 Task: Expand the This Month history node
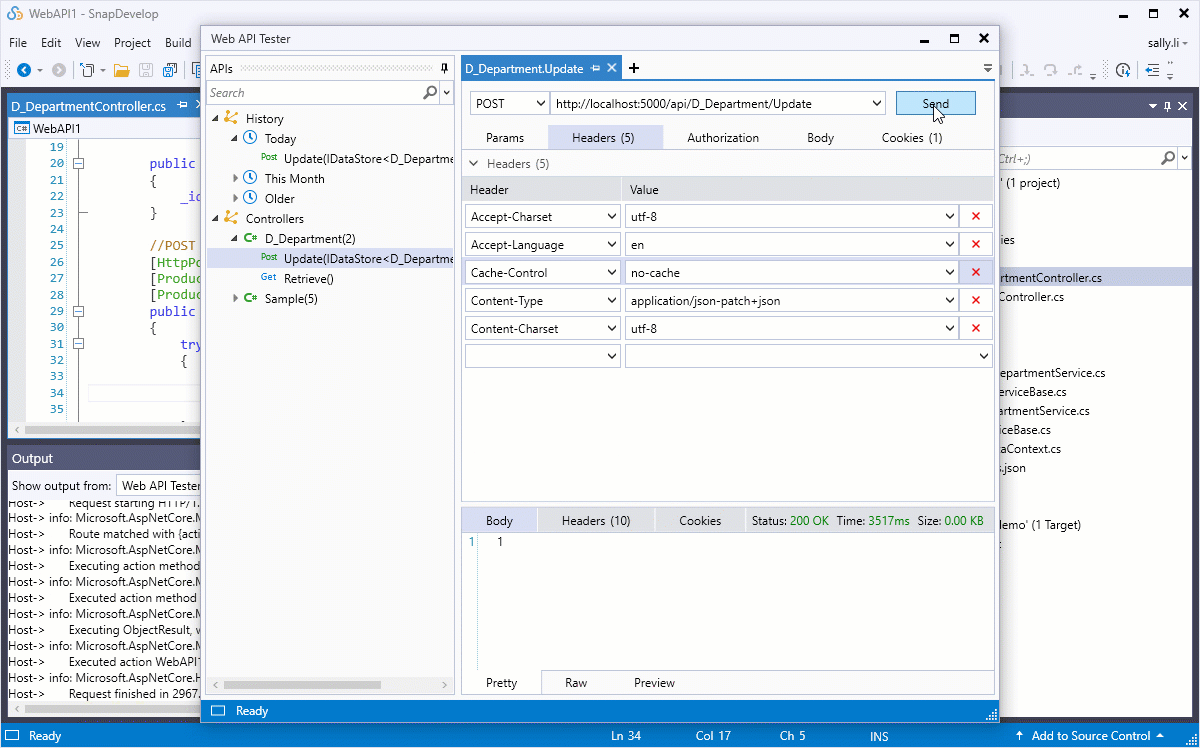pyautogui.click(x=236, y=178)
